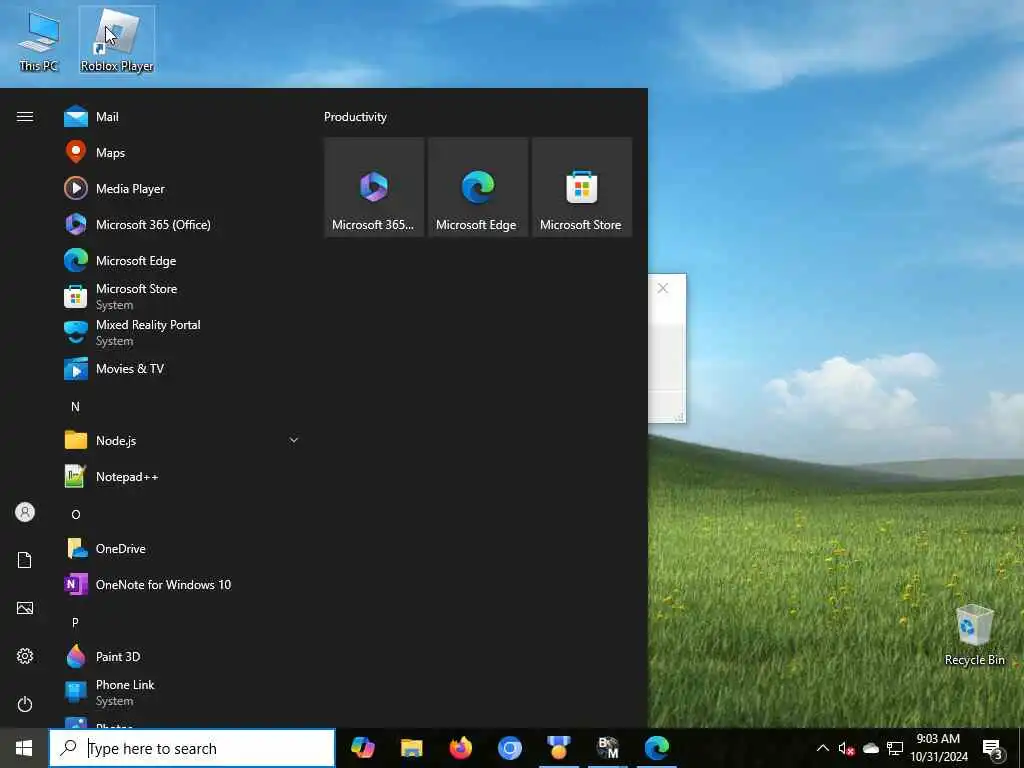
Task: Open the blue circle browser on taskbar
Action: tap(509, 748)
